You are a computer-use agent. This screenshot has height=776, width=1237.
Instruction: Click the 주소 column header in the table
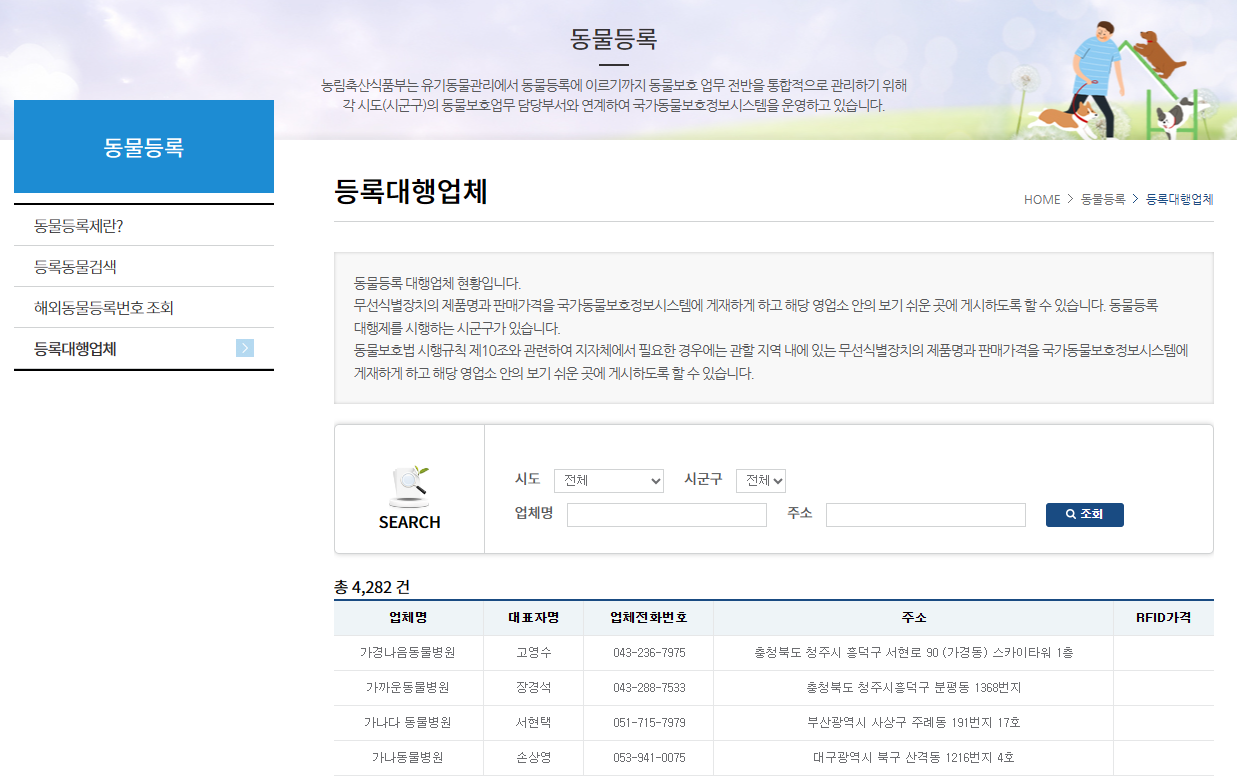913,618
